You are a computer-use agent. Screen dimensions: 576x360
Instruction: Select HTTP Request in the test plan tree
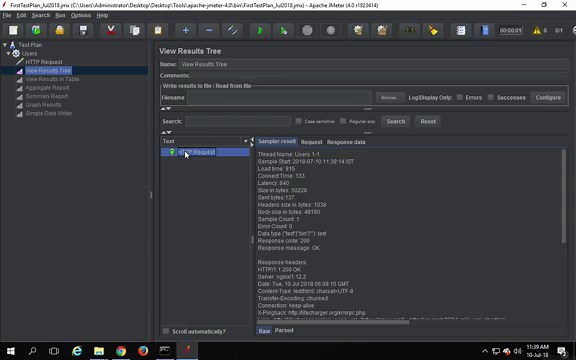[x=44, y=62]
